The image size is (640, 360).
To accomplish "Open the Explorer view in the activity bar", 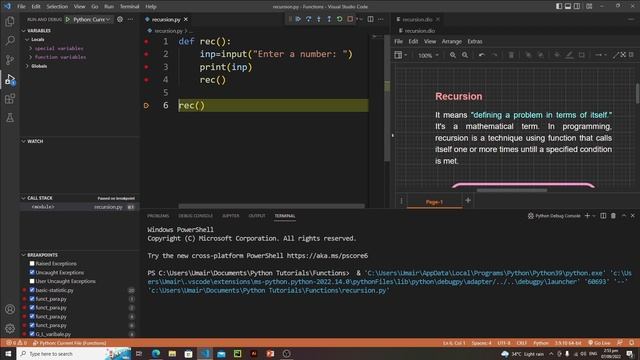I will [x=10, y=21].
